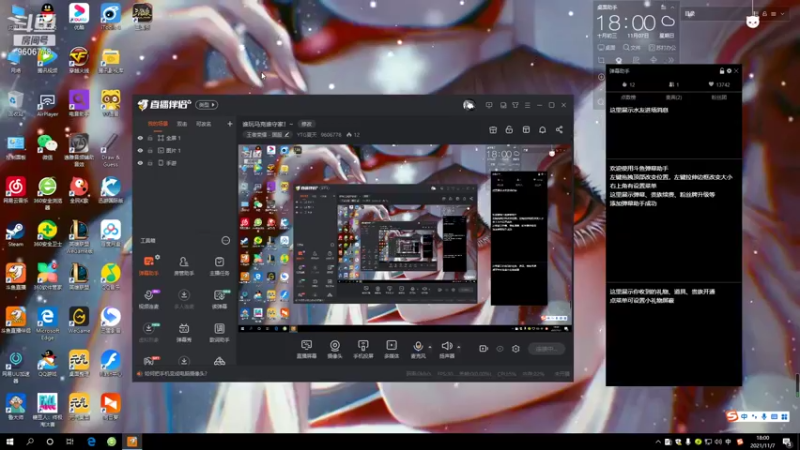Switch to the third scene tab
The width and height of the screenshot is (800, 450).
point(204,124)
